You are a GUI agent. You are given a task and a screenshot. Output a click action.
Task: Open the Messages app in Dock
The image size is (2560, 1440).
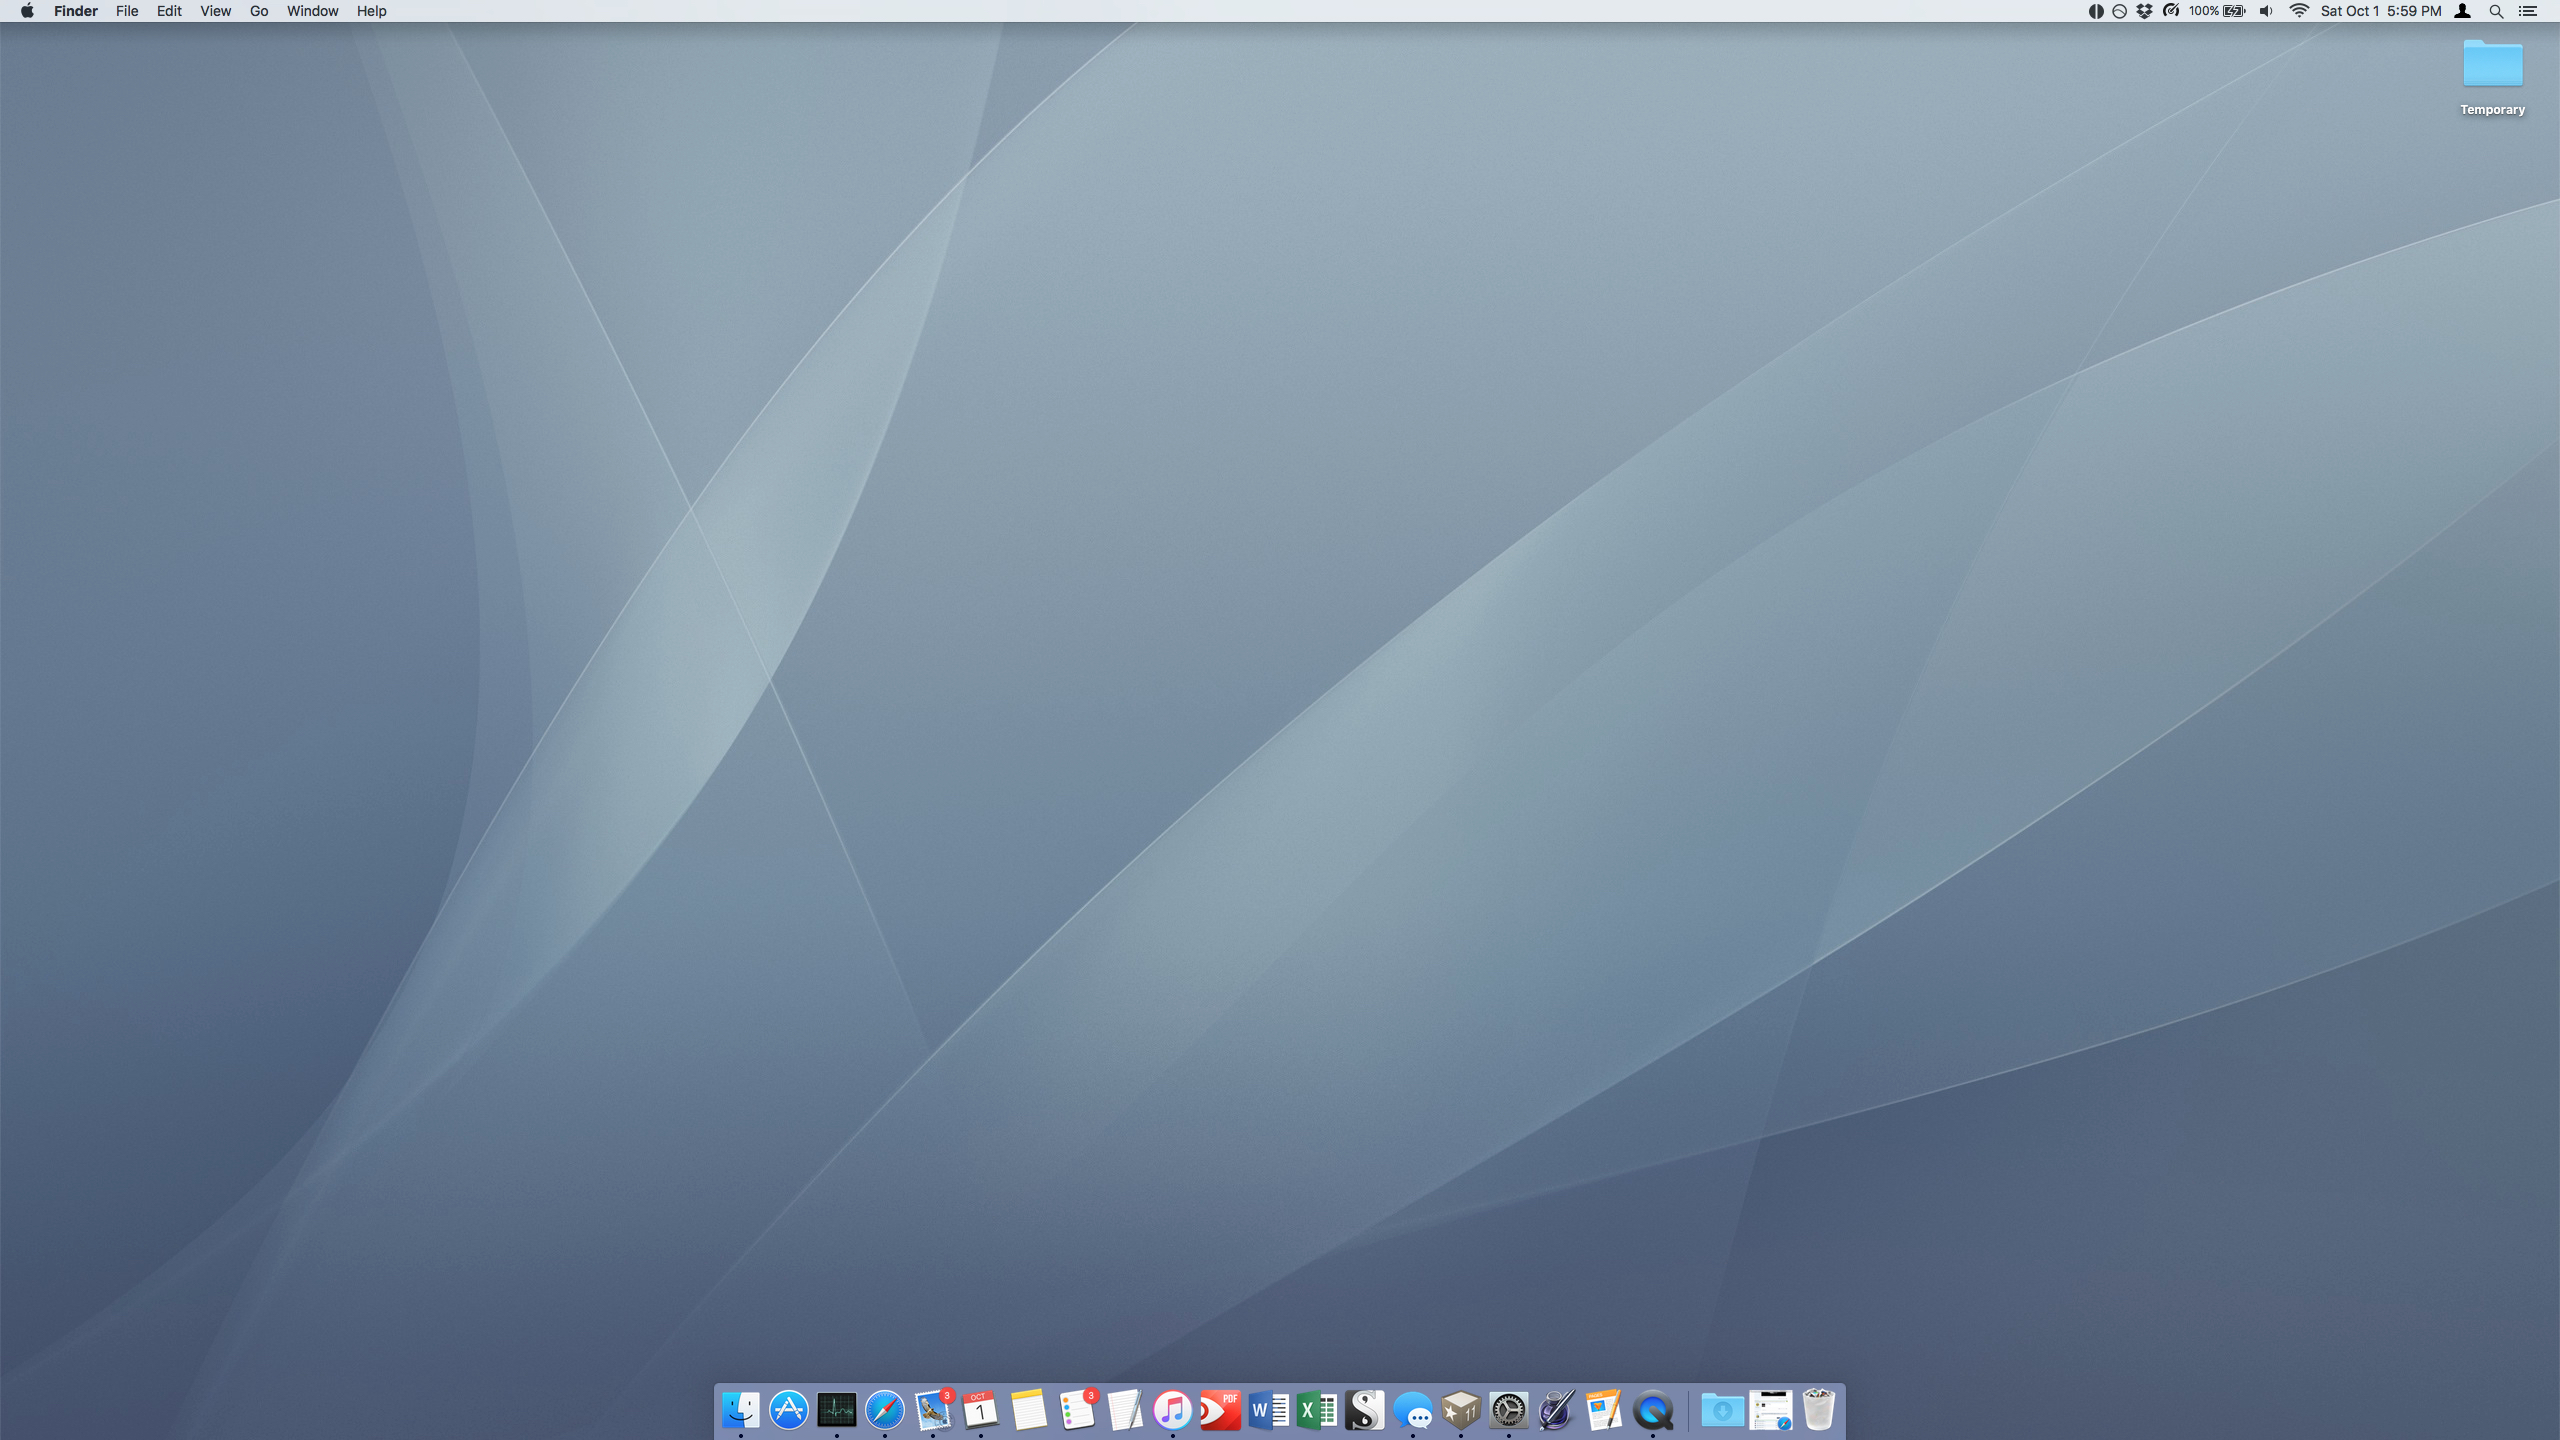click(1412, 1410)
